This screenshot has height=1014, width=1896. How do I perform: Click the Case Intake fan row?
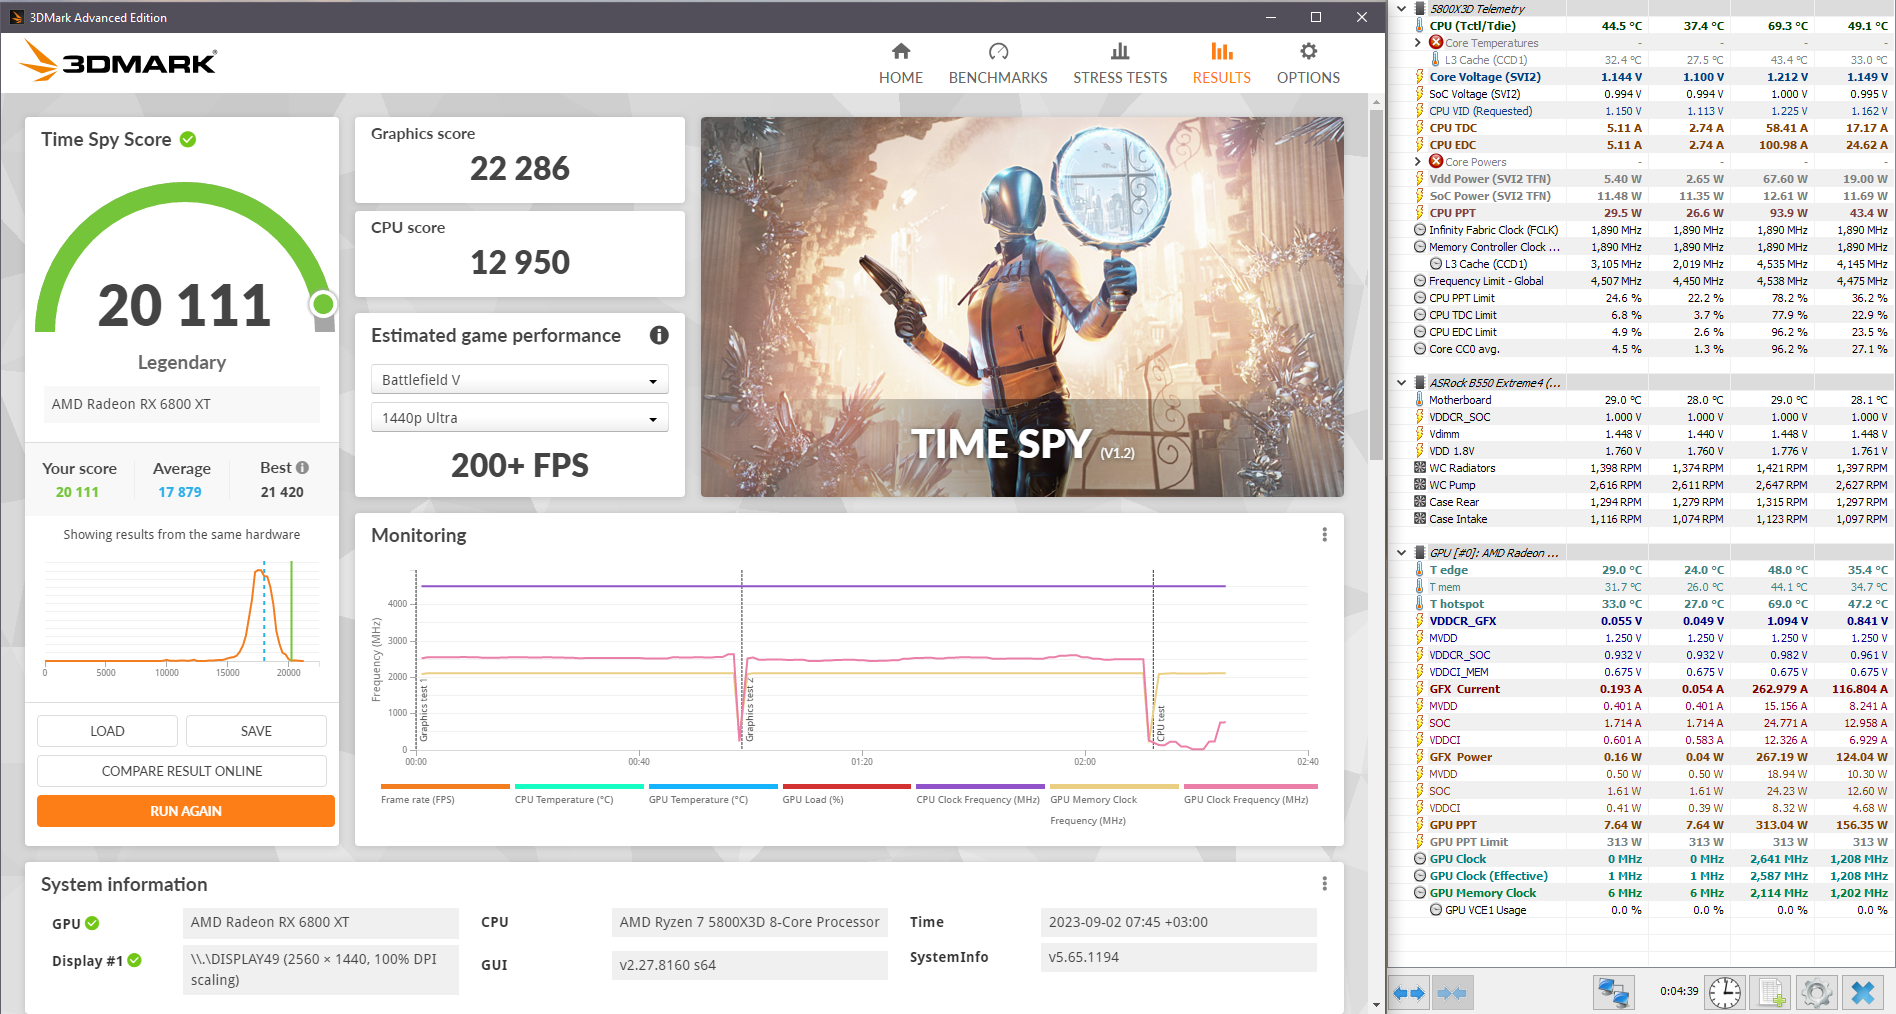[1641, 519]
